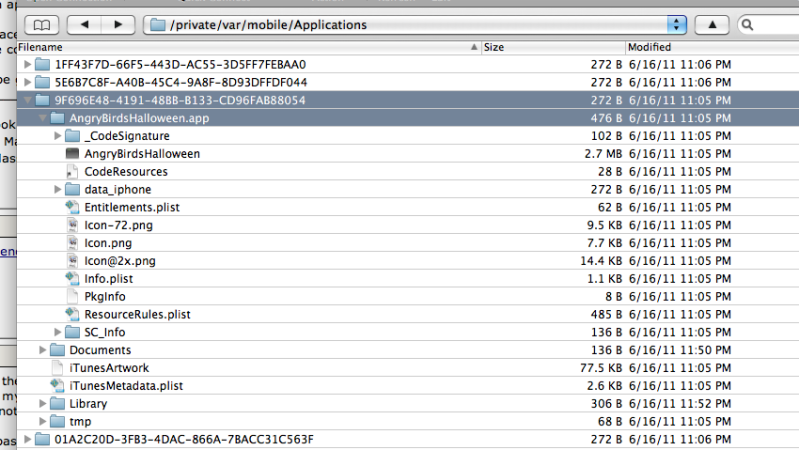Screen dimensions: 799x450
Task: Click the _CodeSignature folder icon
Action: pyautogui.click(x=72, y=136)
